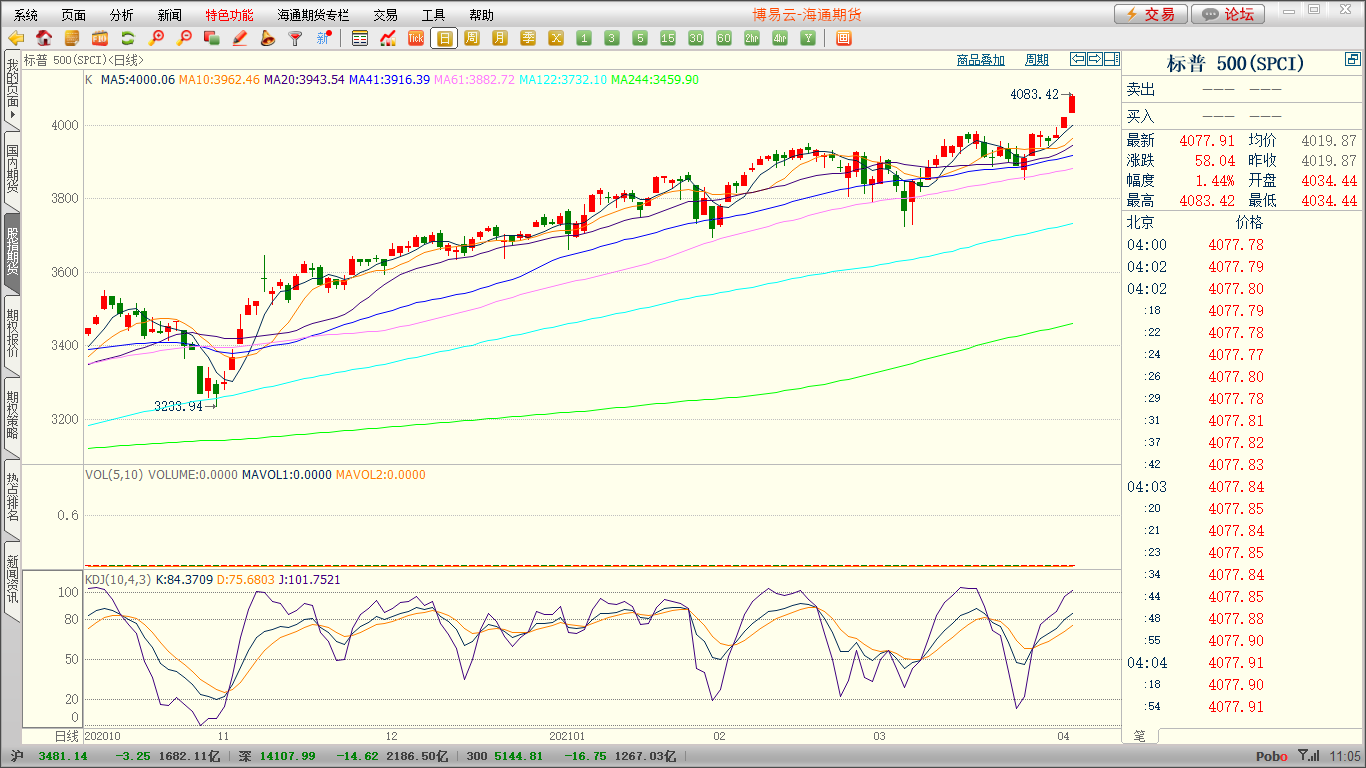The height and width of the screenshot is (768, 1366).
Task: Go to the home page icon
Action: 44,38
